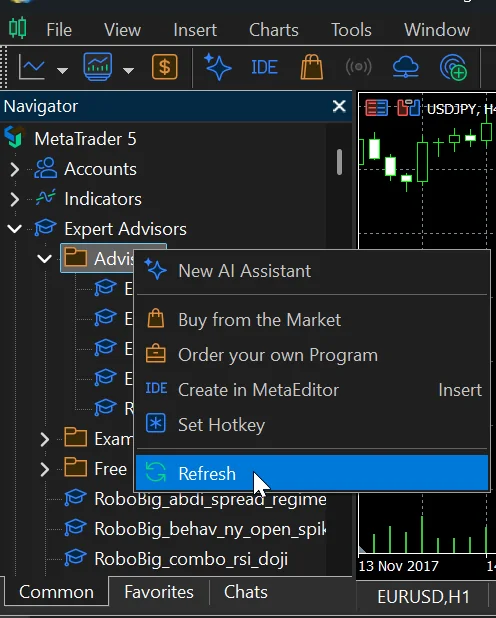Viewport: 496px width, 618px height.
Task: Choose Buy from the Market
Action: tap(312, 320)
